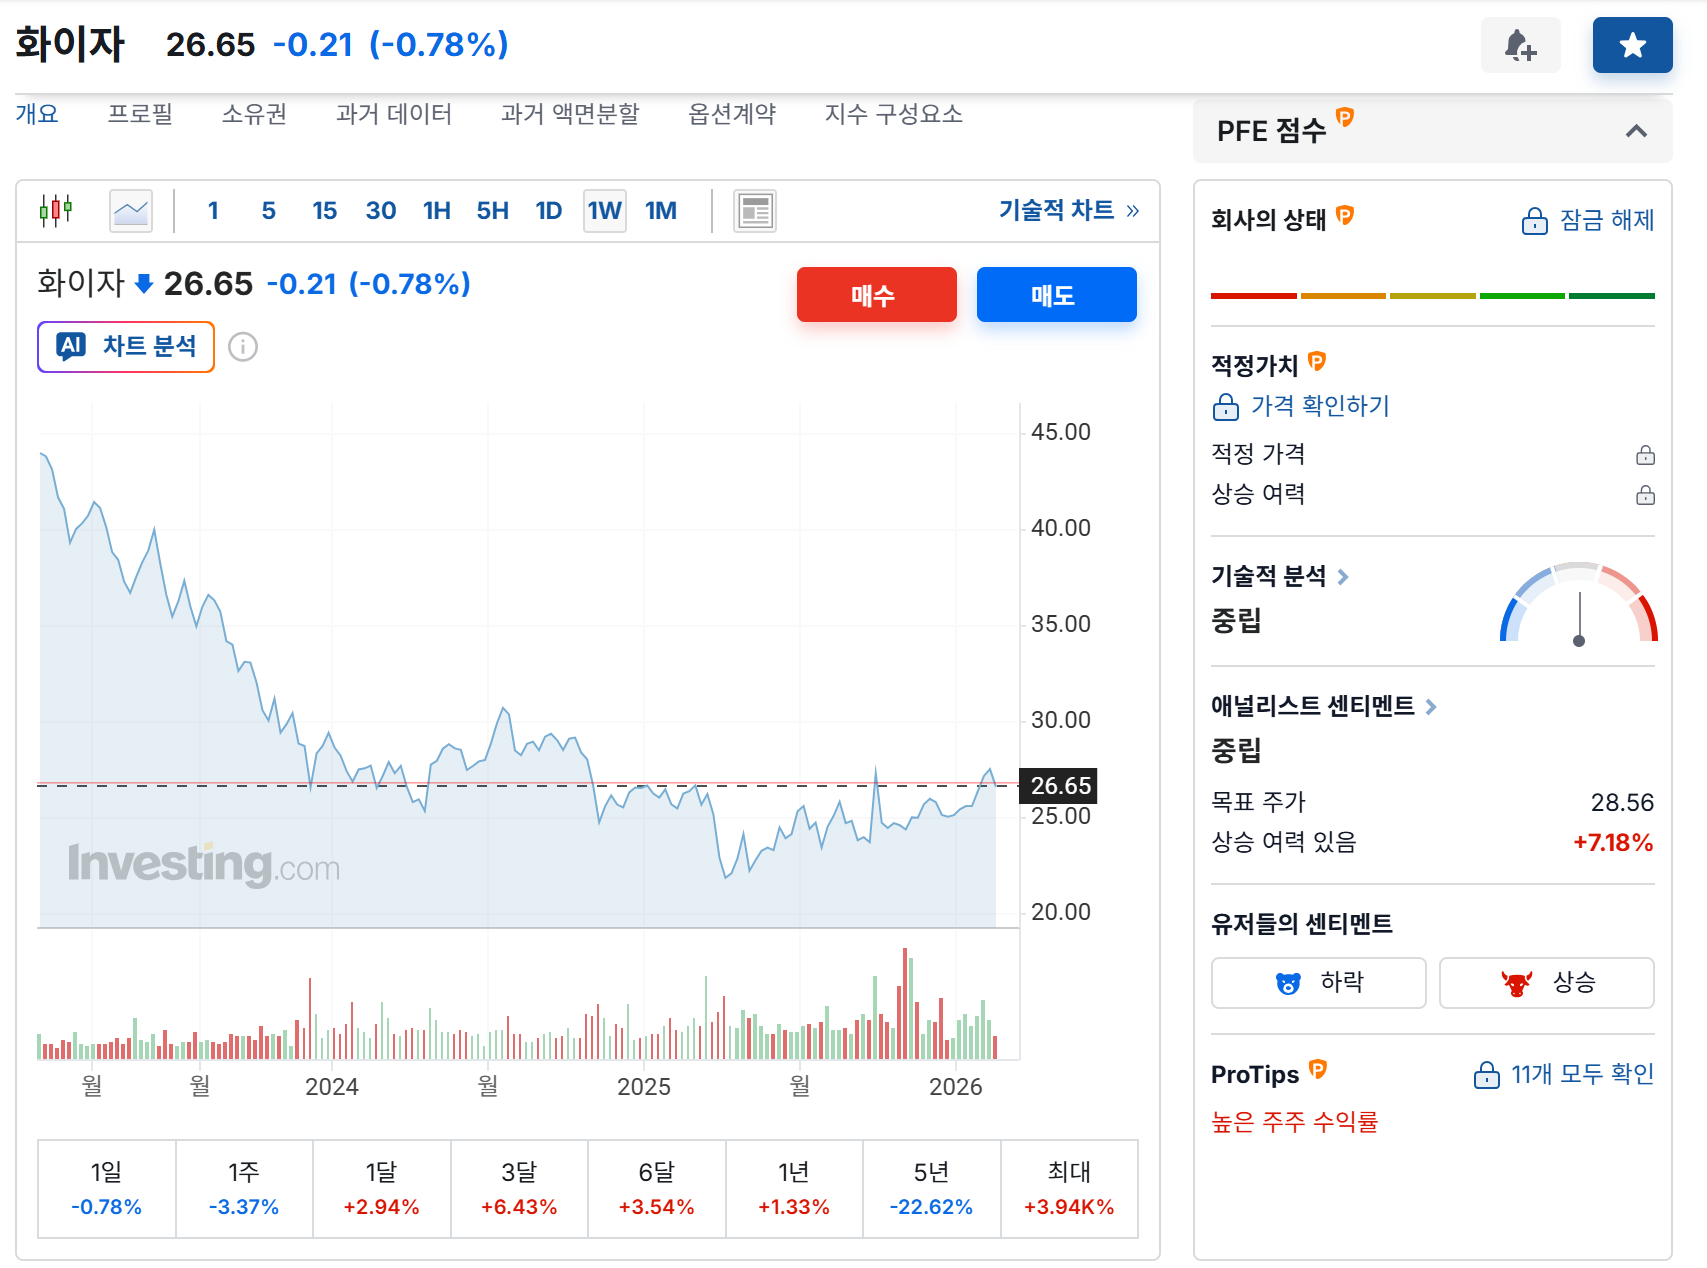Collapse the PFE 점수 panel
This screenshot has height=1268, width=1707.
click(x=1636, y=131)
